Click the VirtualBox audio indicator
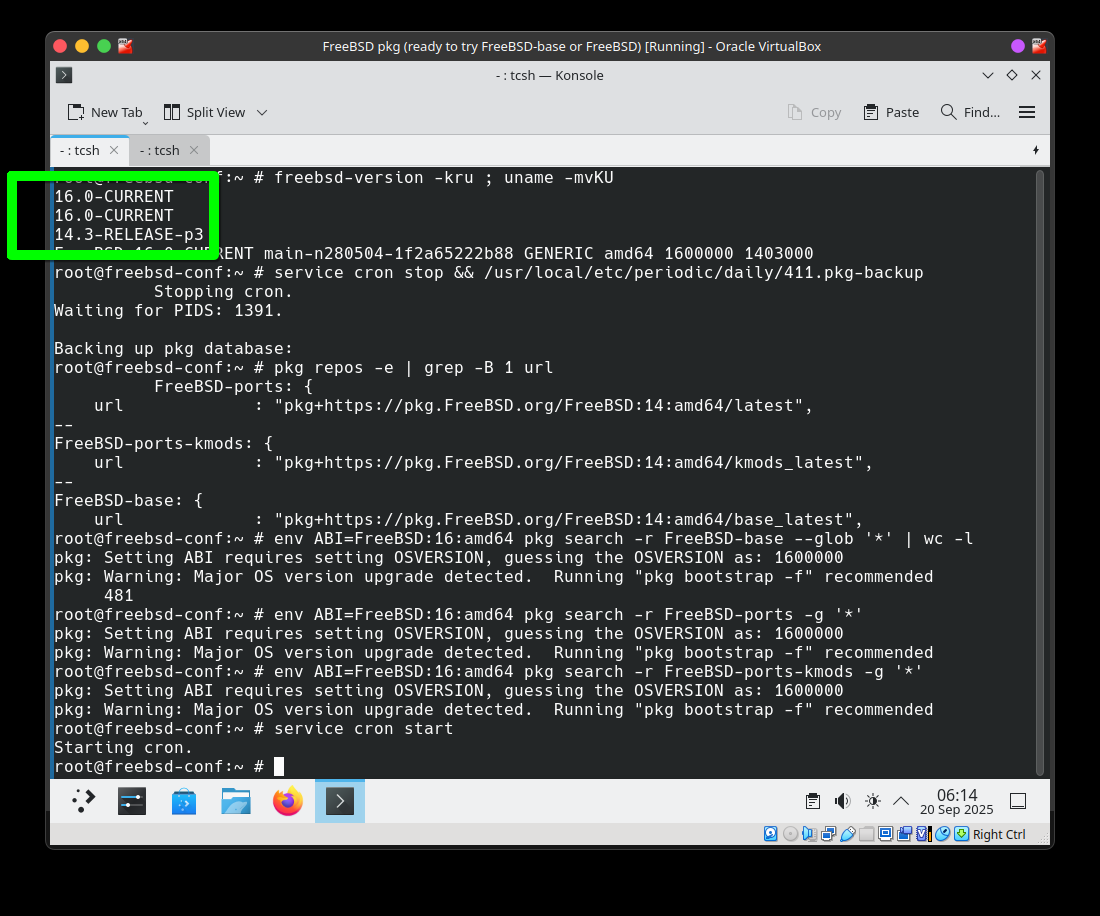This screenshot has height=916, width=1100. 809,834
